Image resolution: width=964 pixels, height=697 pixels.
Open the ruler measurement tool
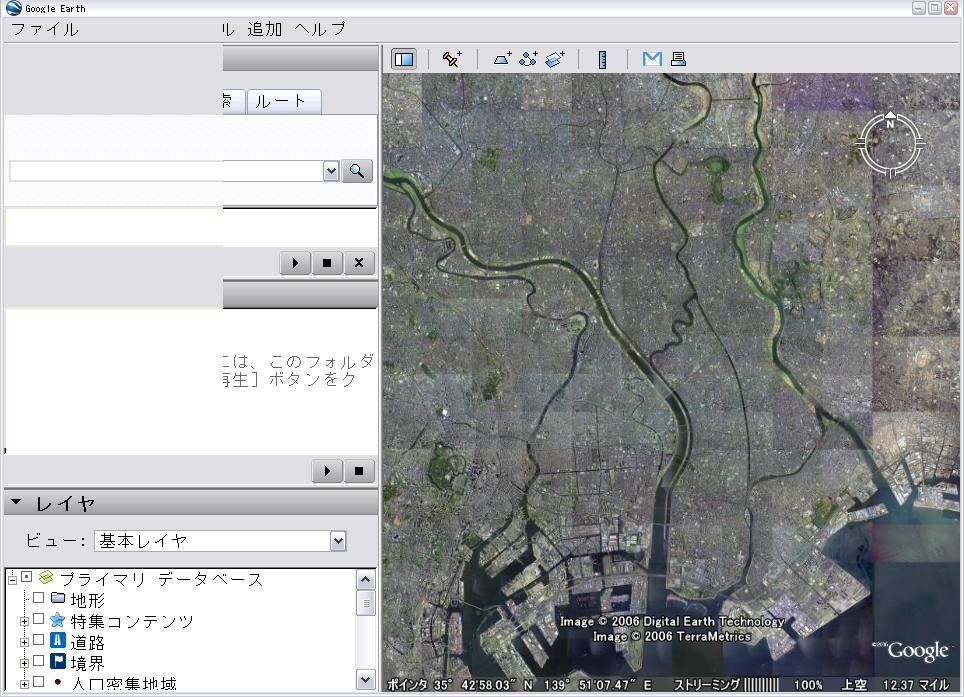(602, 60)
